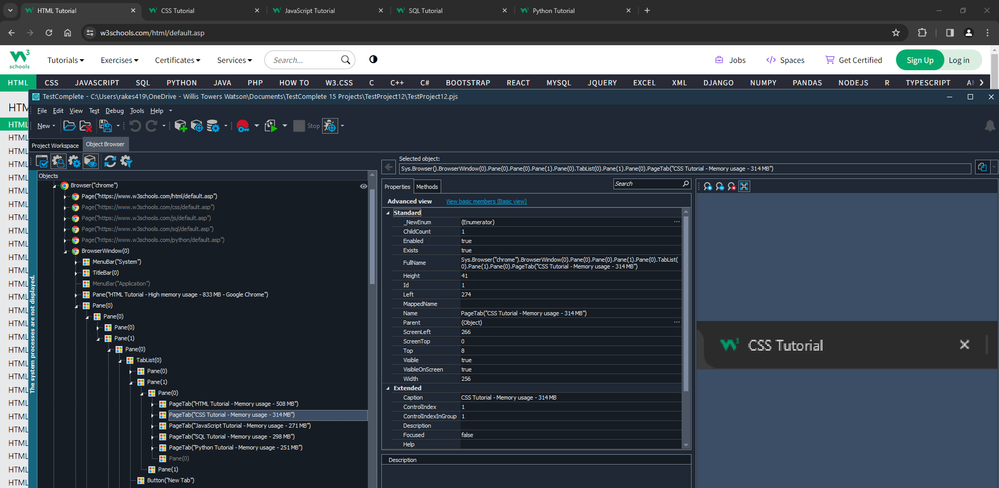Click the Record test red icon
The width and height of the screenshot is (999, 488).
[242, 126]
